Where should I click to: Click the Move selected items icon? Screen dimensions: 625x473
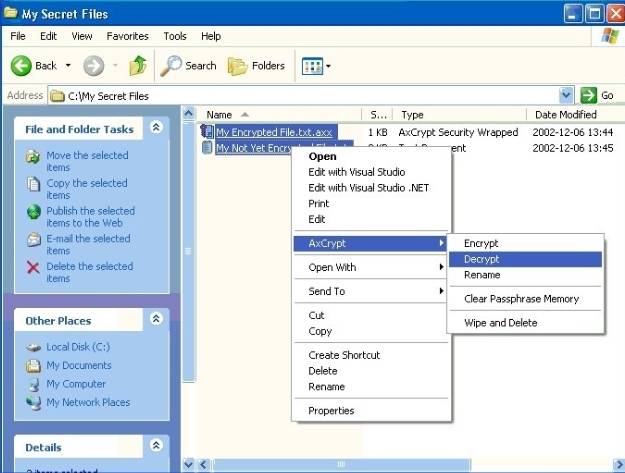(33, 156)
